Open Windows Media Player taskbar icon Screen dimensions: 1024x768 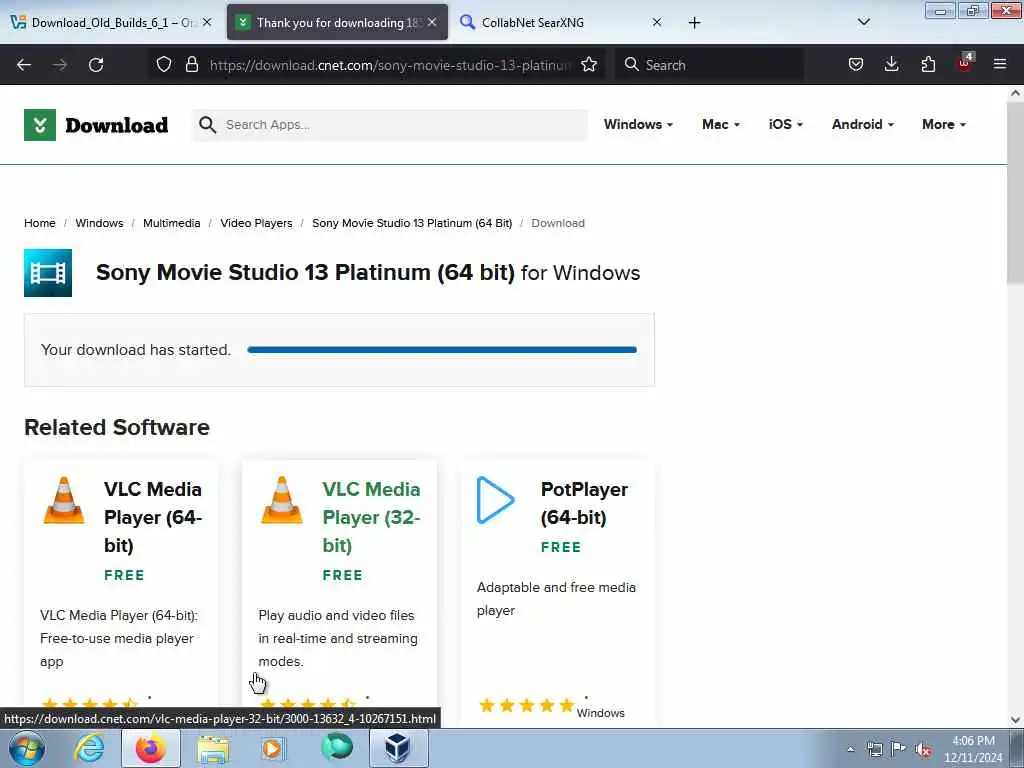[274, 748]
